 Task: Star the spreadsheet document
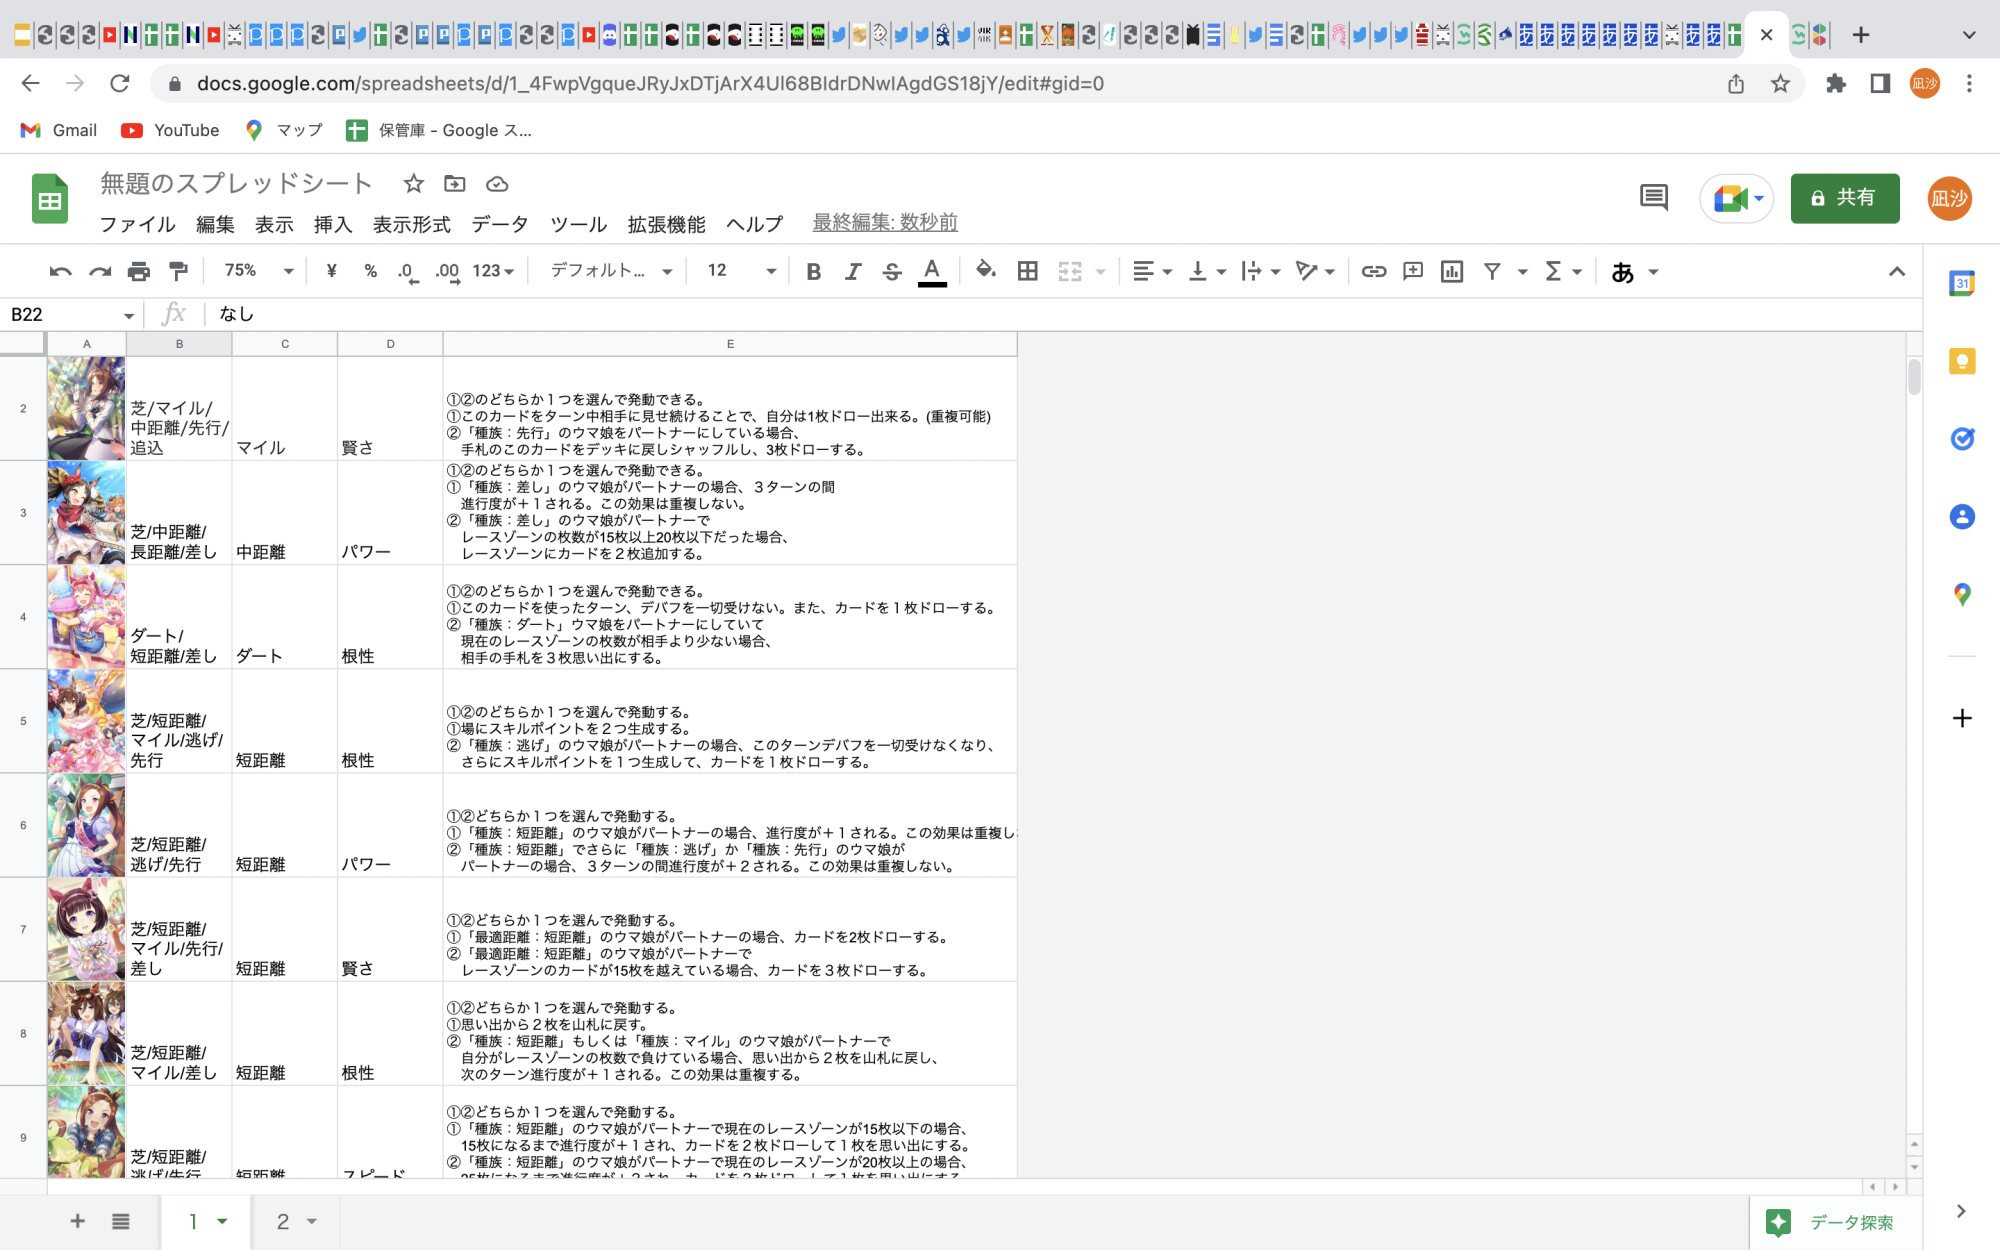click(x=413, y=183)
